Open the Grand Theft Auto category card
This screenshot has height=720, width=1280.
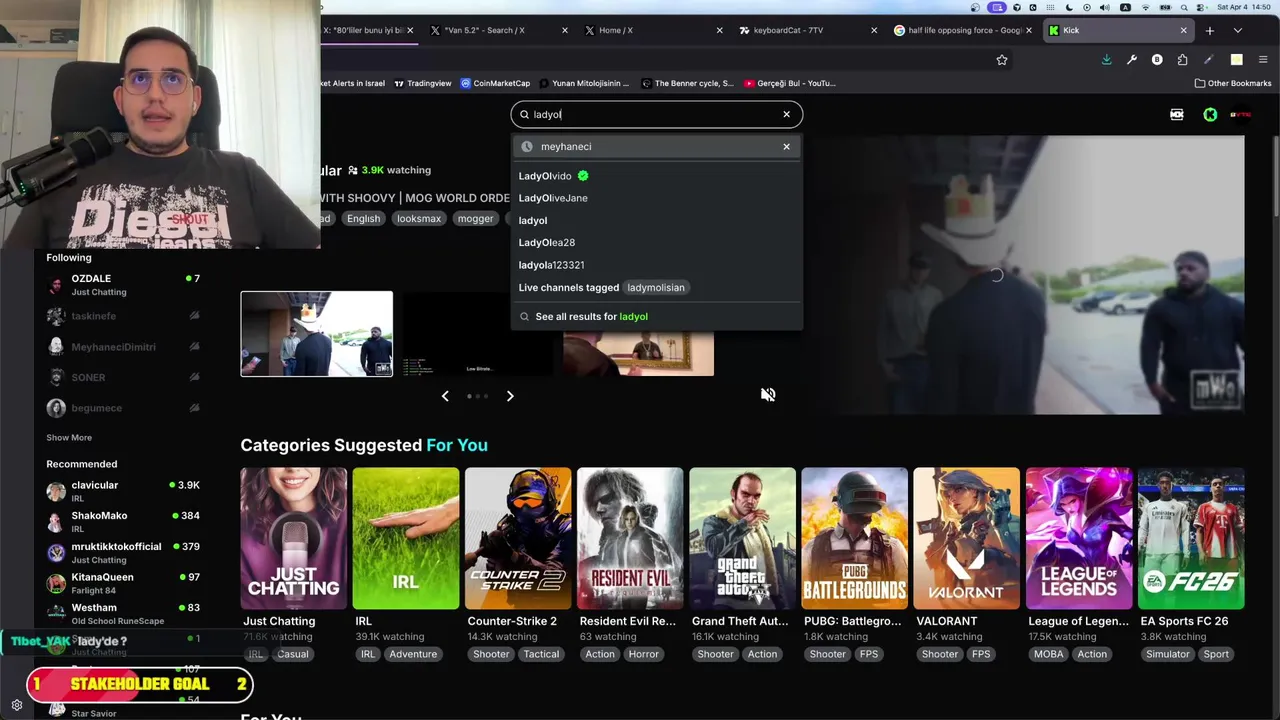[x=742, y=539]
